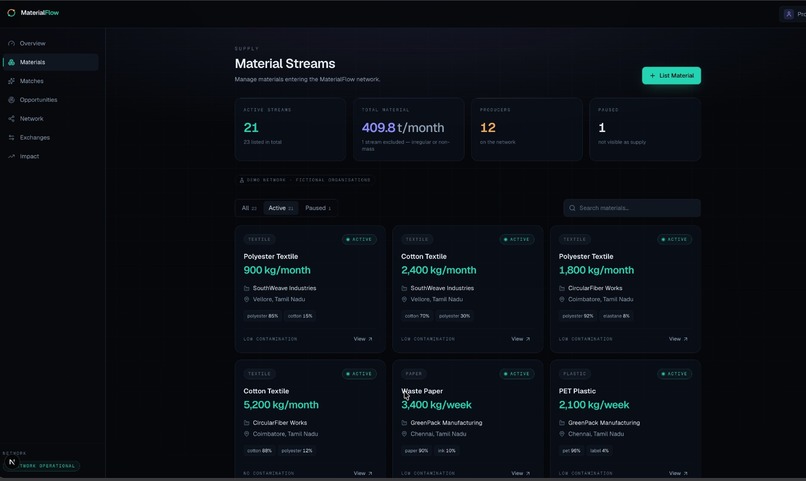Viewport: 806px width, 481px height.
Task: Open the profile avatar icon
Action: click(x=789, y=14)
